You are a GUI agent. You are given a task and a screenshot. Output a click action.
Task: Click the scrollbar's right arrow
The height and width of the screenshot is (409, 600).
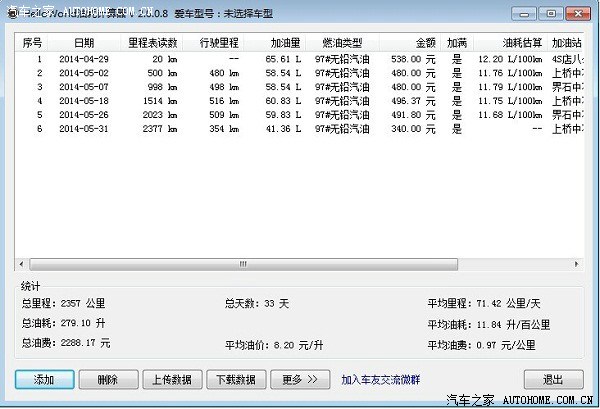coord(575,264)
